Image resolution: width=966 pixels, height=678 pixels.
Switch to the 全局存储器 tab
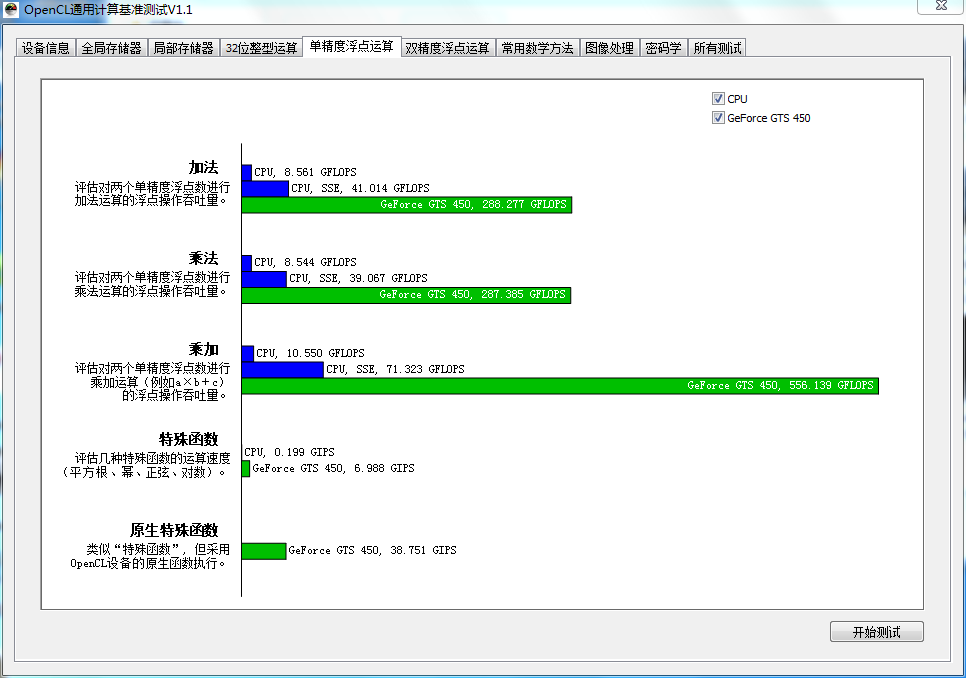(112, 48)
